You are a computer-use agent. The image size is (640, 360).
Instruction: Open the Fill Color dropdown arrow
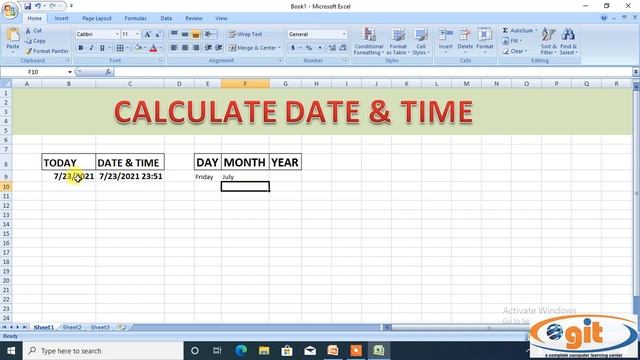(144, 48)
